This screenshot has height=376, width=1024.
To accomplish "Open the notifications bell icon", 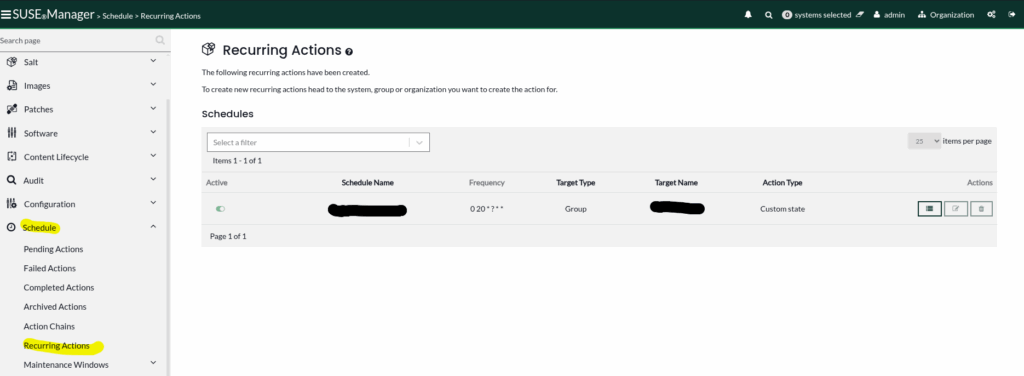I will tap(748, 14).
